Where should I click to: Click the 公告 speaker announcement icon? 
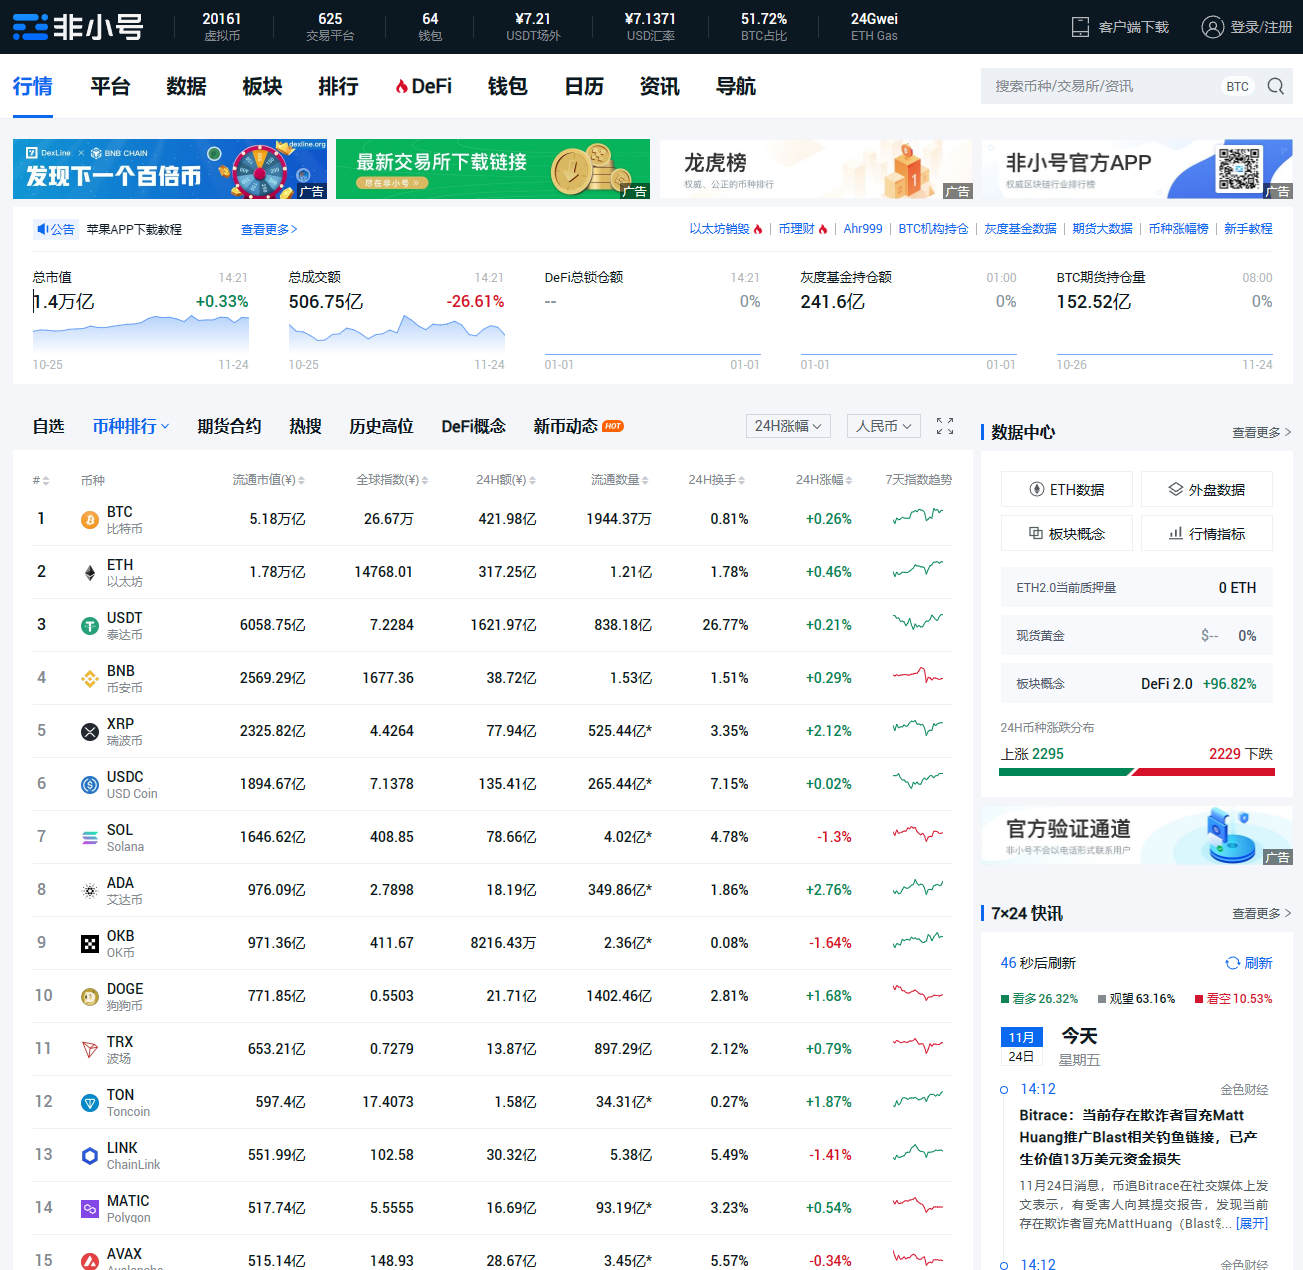pyautogui.click(x=43, y=229)
